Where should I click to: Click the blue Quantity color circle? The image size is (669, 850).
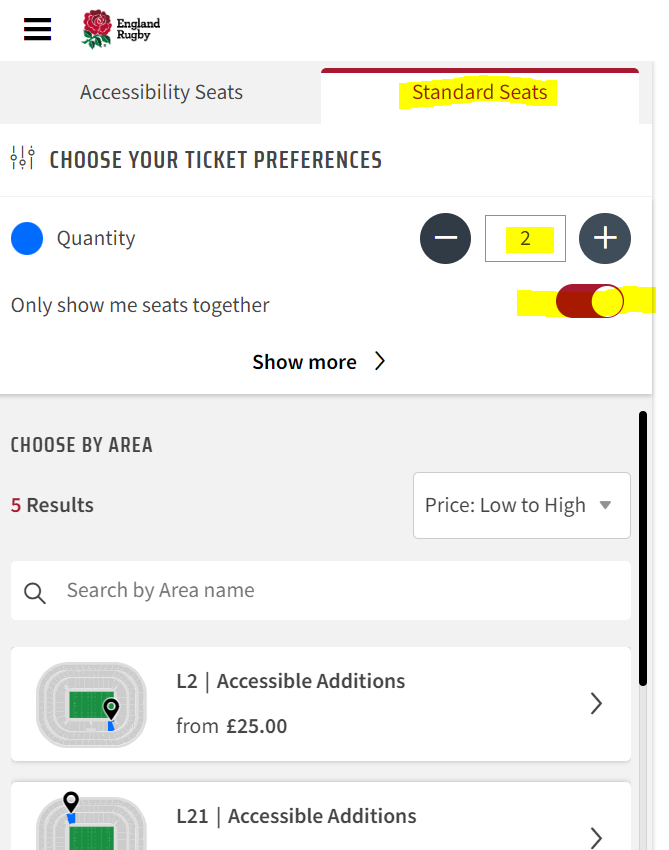coord(27,239)
